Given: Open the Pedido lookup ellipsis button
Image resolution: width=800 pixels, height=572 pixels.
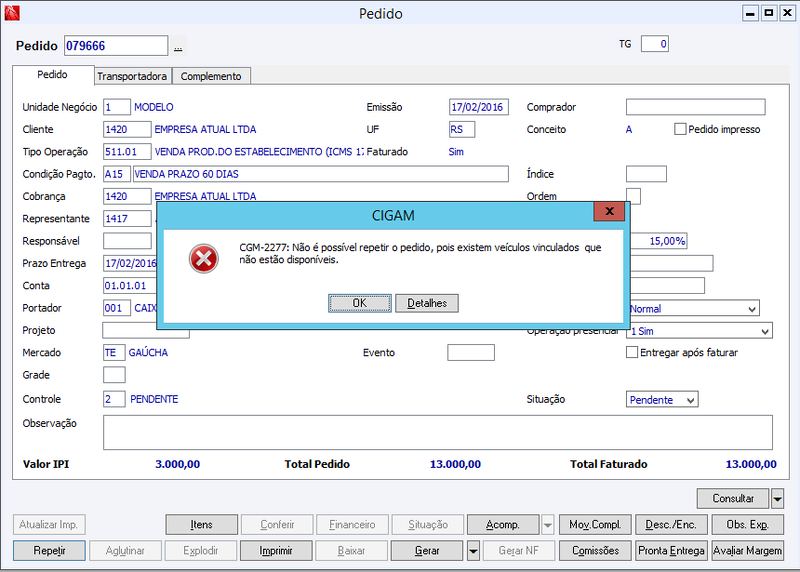Looking at the screenshot, I should click(178, 46).
